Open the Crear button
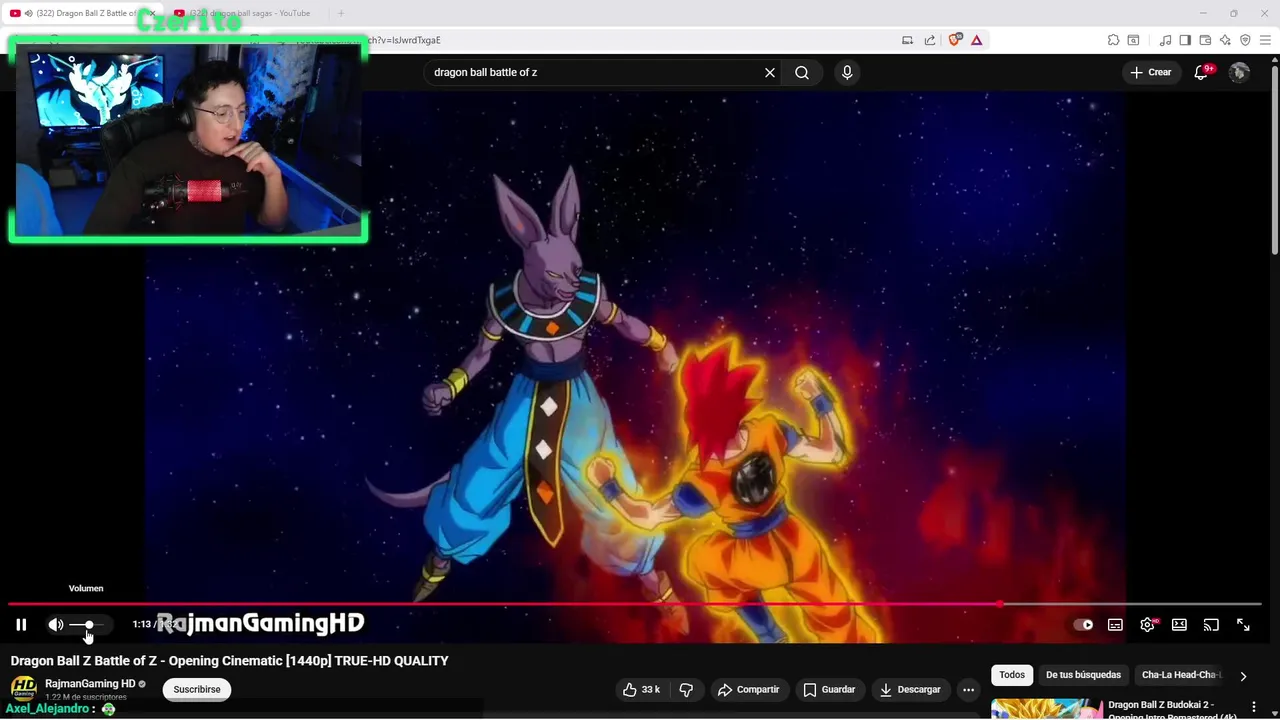1280x720 pixels. pyautogui.click(x=1151, y=72)
